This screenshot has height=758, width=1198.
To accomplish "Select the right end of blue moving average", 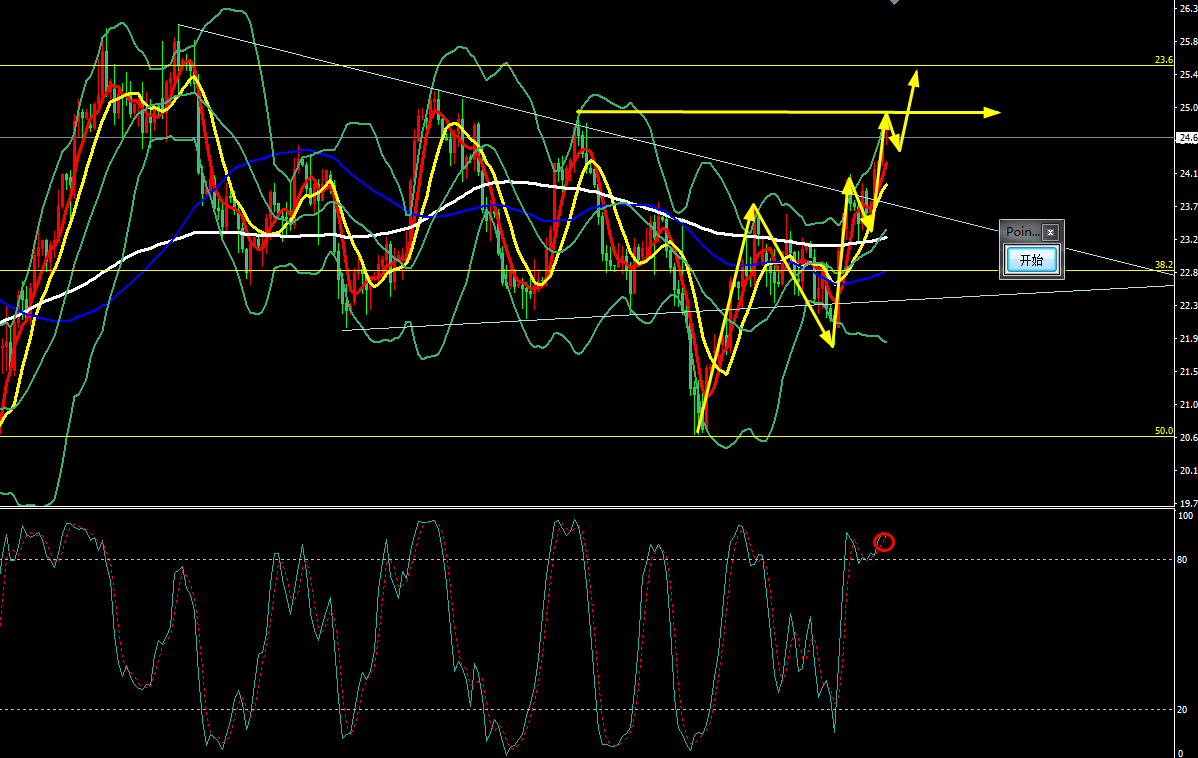I will tap(882, 272).
